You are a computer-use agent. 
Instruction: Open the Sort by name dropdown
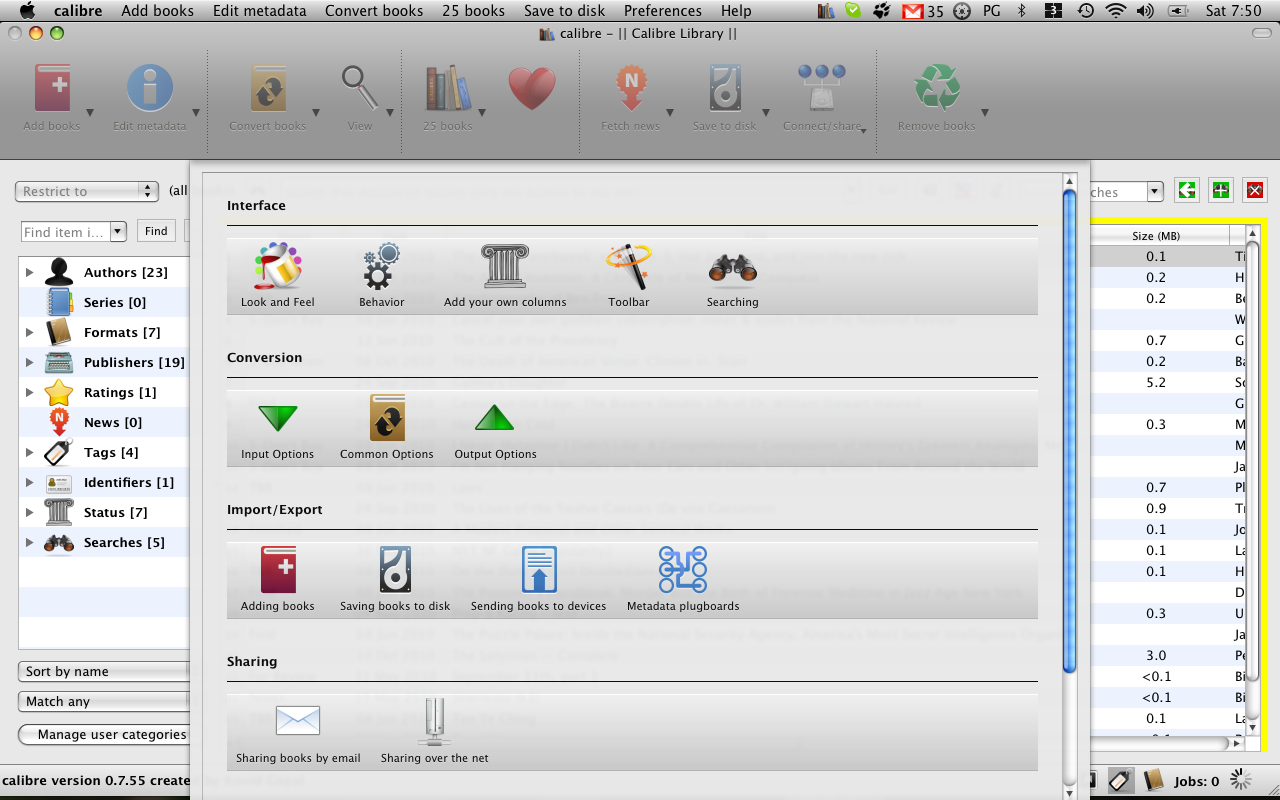[104, 671]
